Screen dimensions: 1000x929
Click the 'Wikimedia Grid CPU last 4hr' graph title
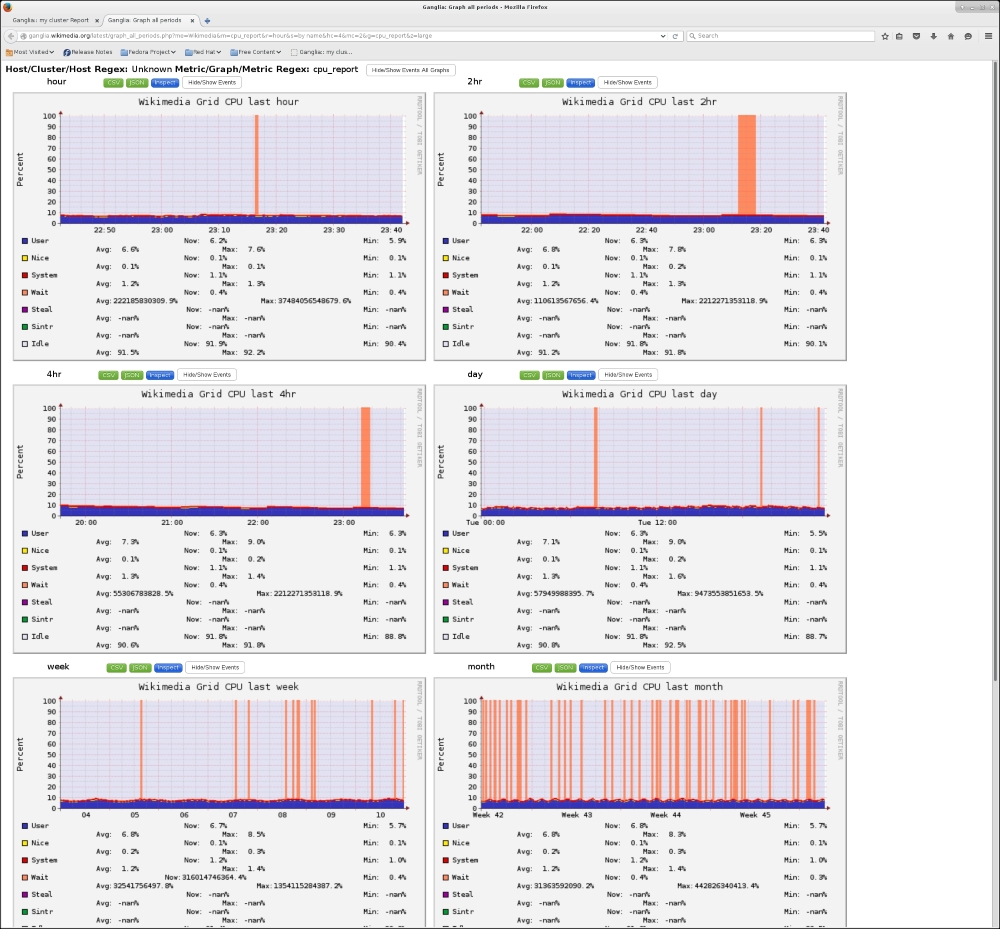(219, 394)
